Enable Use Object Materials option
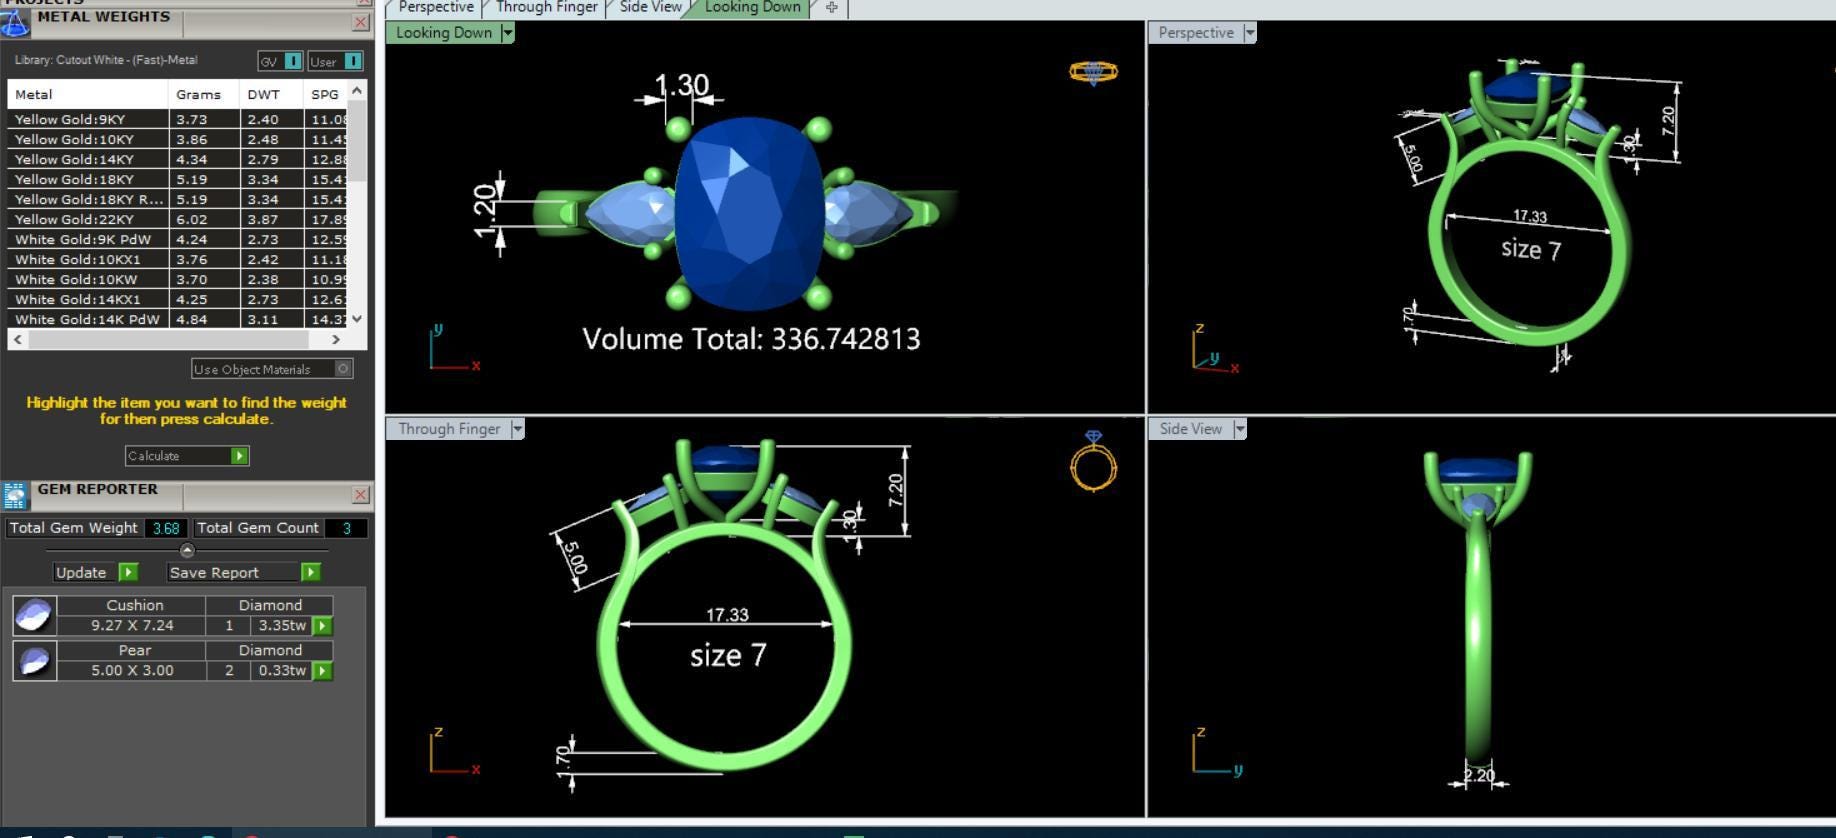1836x838 pixels. coord(342,369)
